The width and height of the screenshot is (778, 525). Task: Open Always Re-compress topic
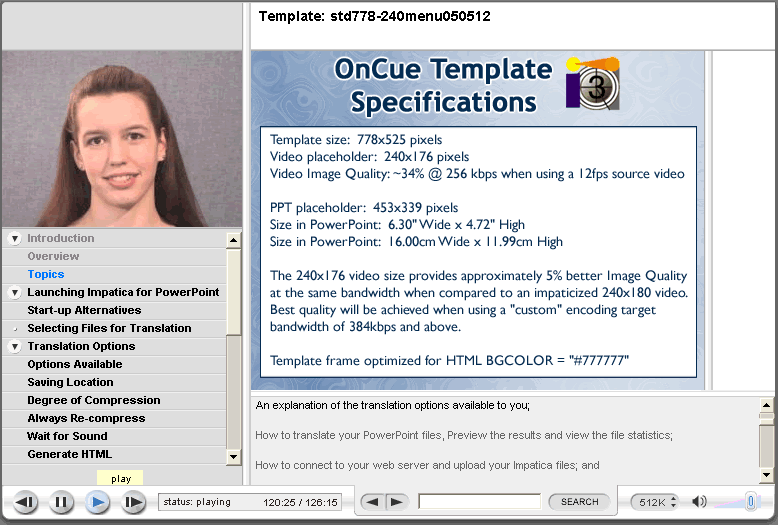coord(86,418)
